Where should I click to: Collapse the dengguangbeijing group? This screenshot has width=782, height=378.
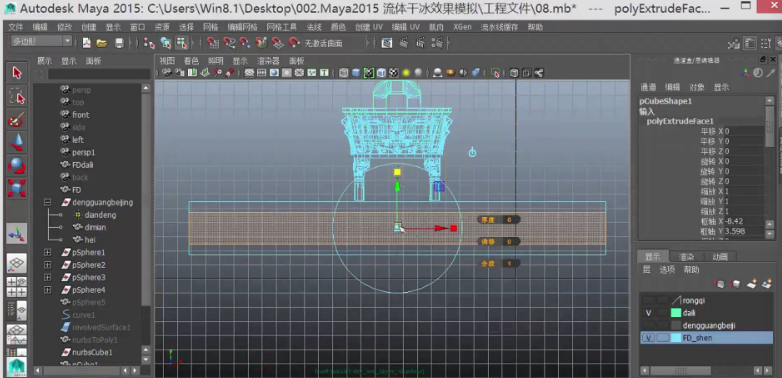tap(48, 202)
